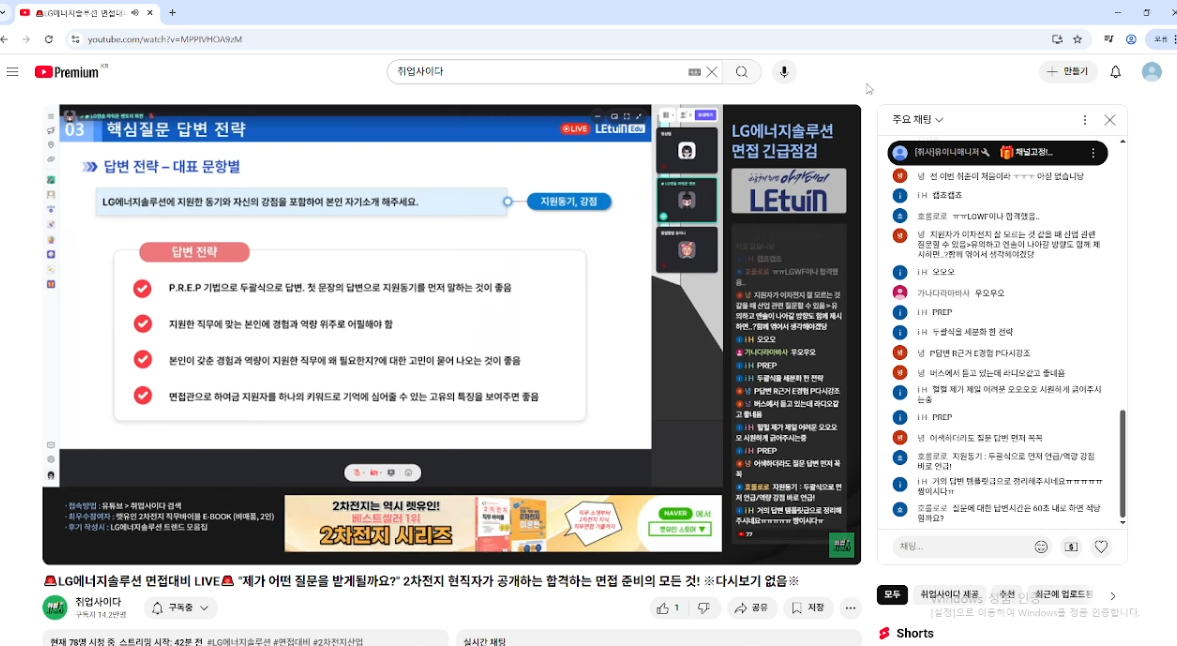
Task: Dislike the video with thumbs down
Action: [x=704, y=608]
